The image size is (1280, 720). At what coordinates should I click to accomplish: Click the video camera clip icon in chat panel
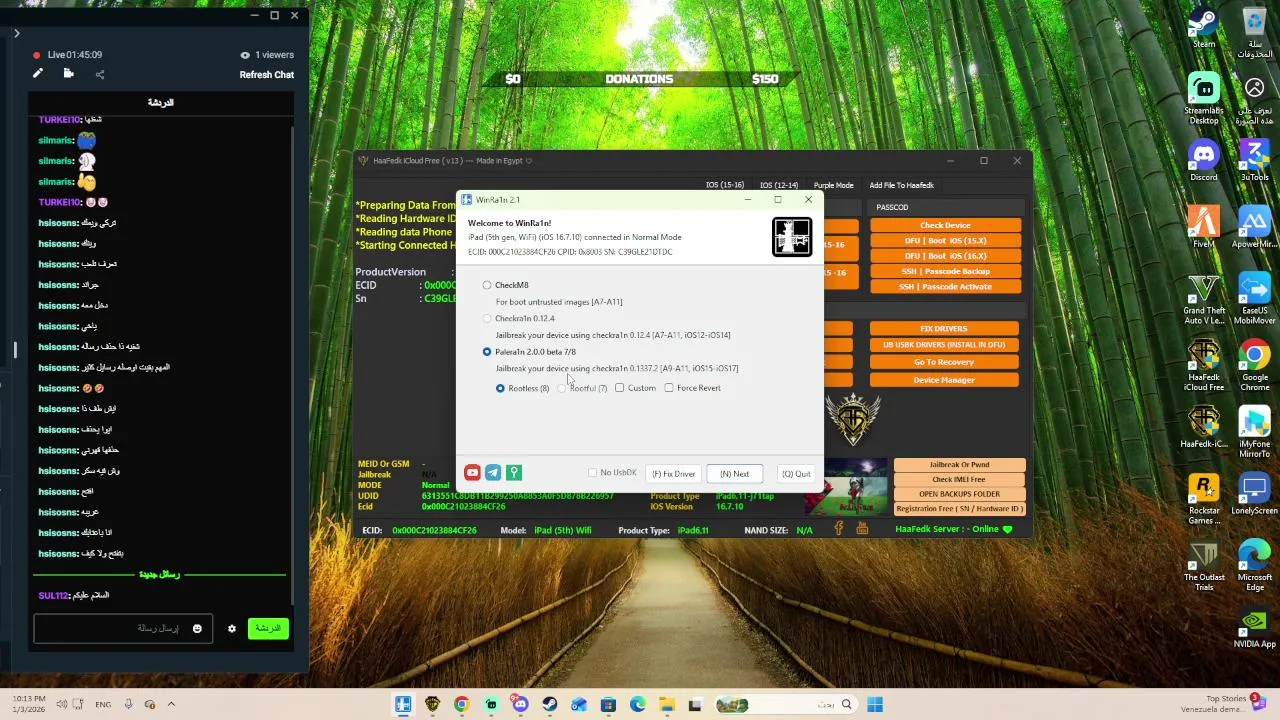click(68, 73)
